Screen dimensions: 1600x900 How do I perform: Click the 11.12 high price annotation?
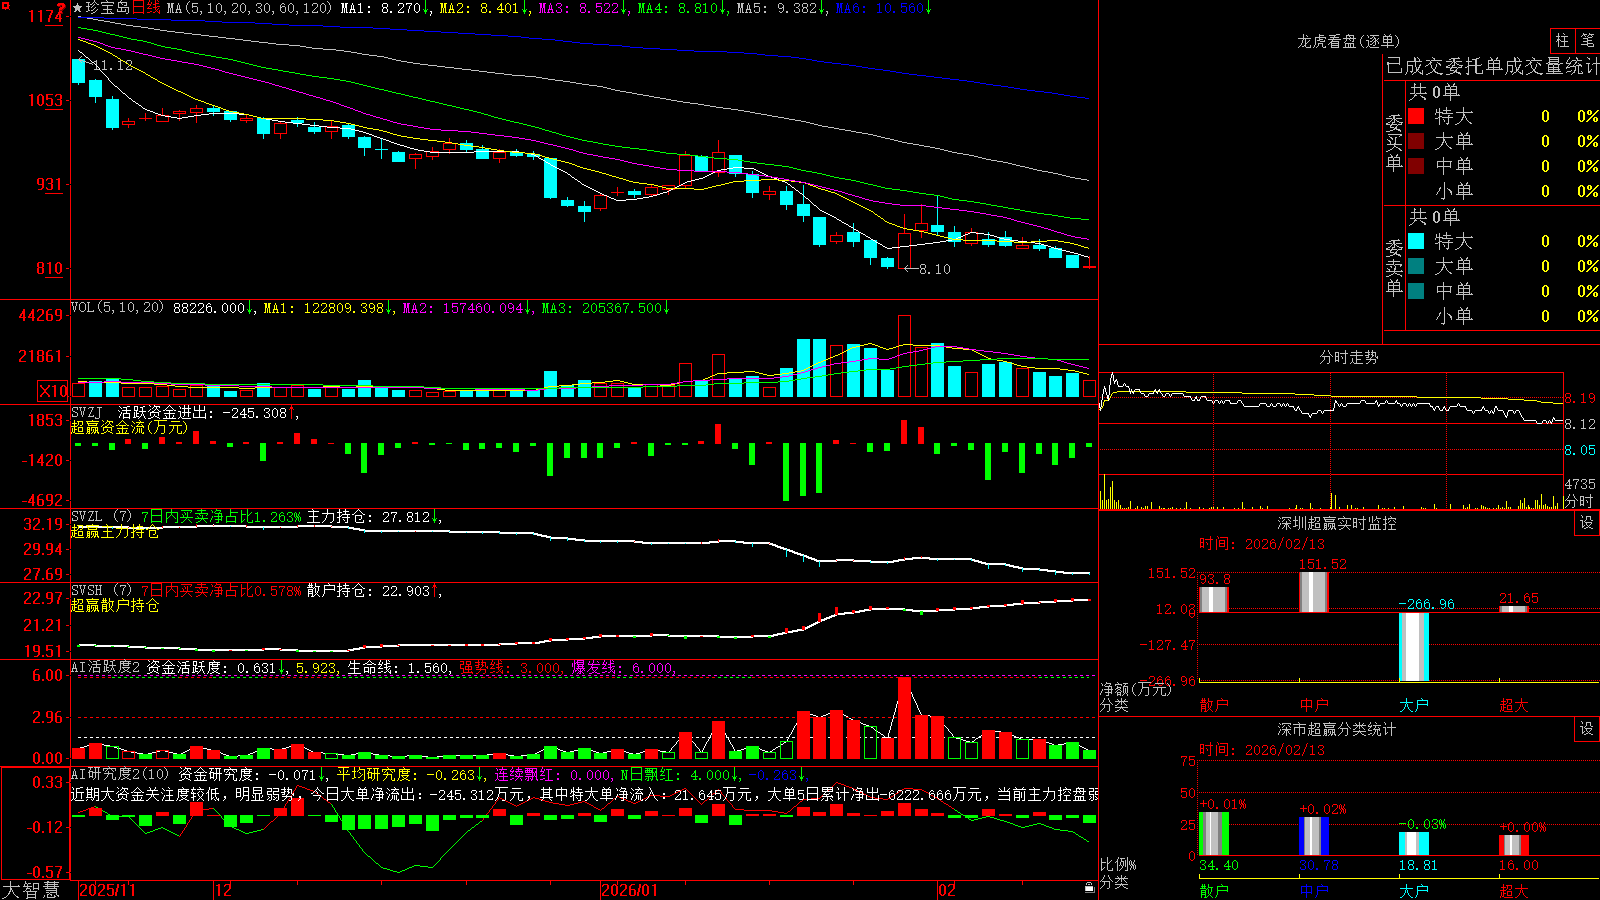[x=112, y=65]
